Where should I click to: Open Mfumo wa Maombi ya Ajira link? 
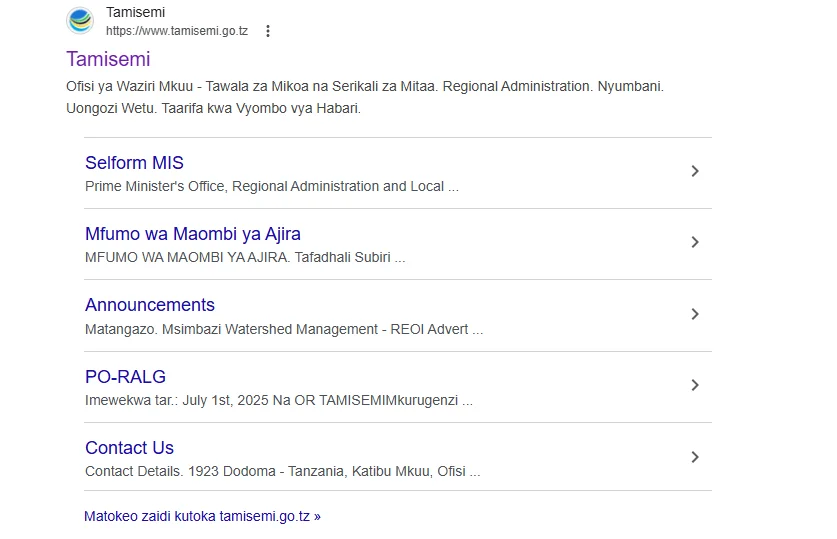tap(192, 234)
